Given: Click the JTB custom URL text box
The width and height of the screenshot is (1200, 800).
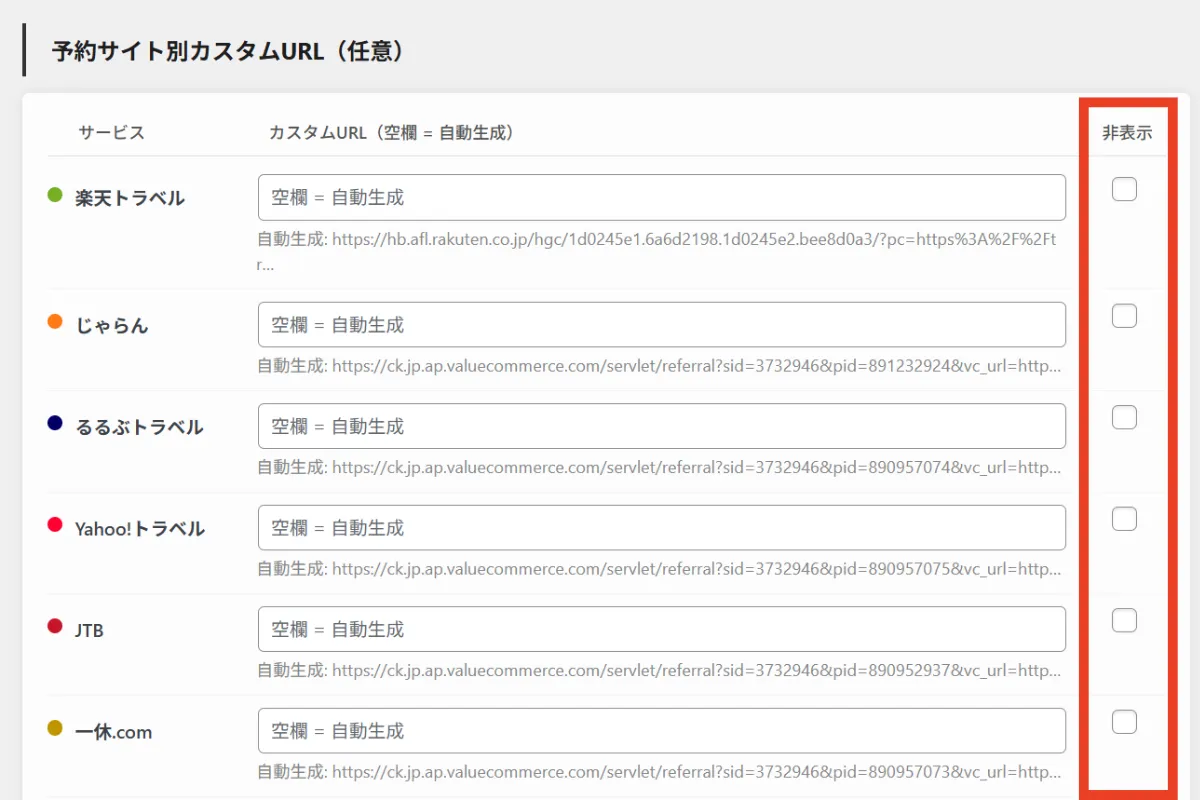Looking at the screenshot, I should tap(662, 629).
